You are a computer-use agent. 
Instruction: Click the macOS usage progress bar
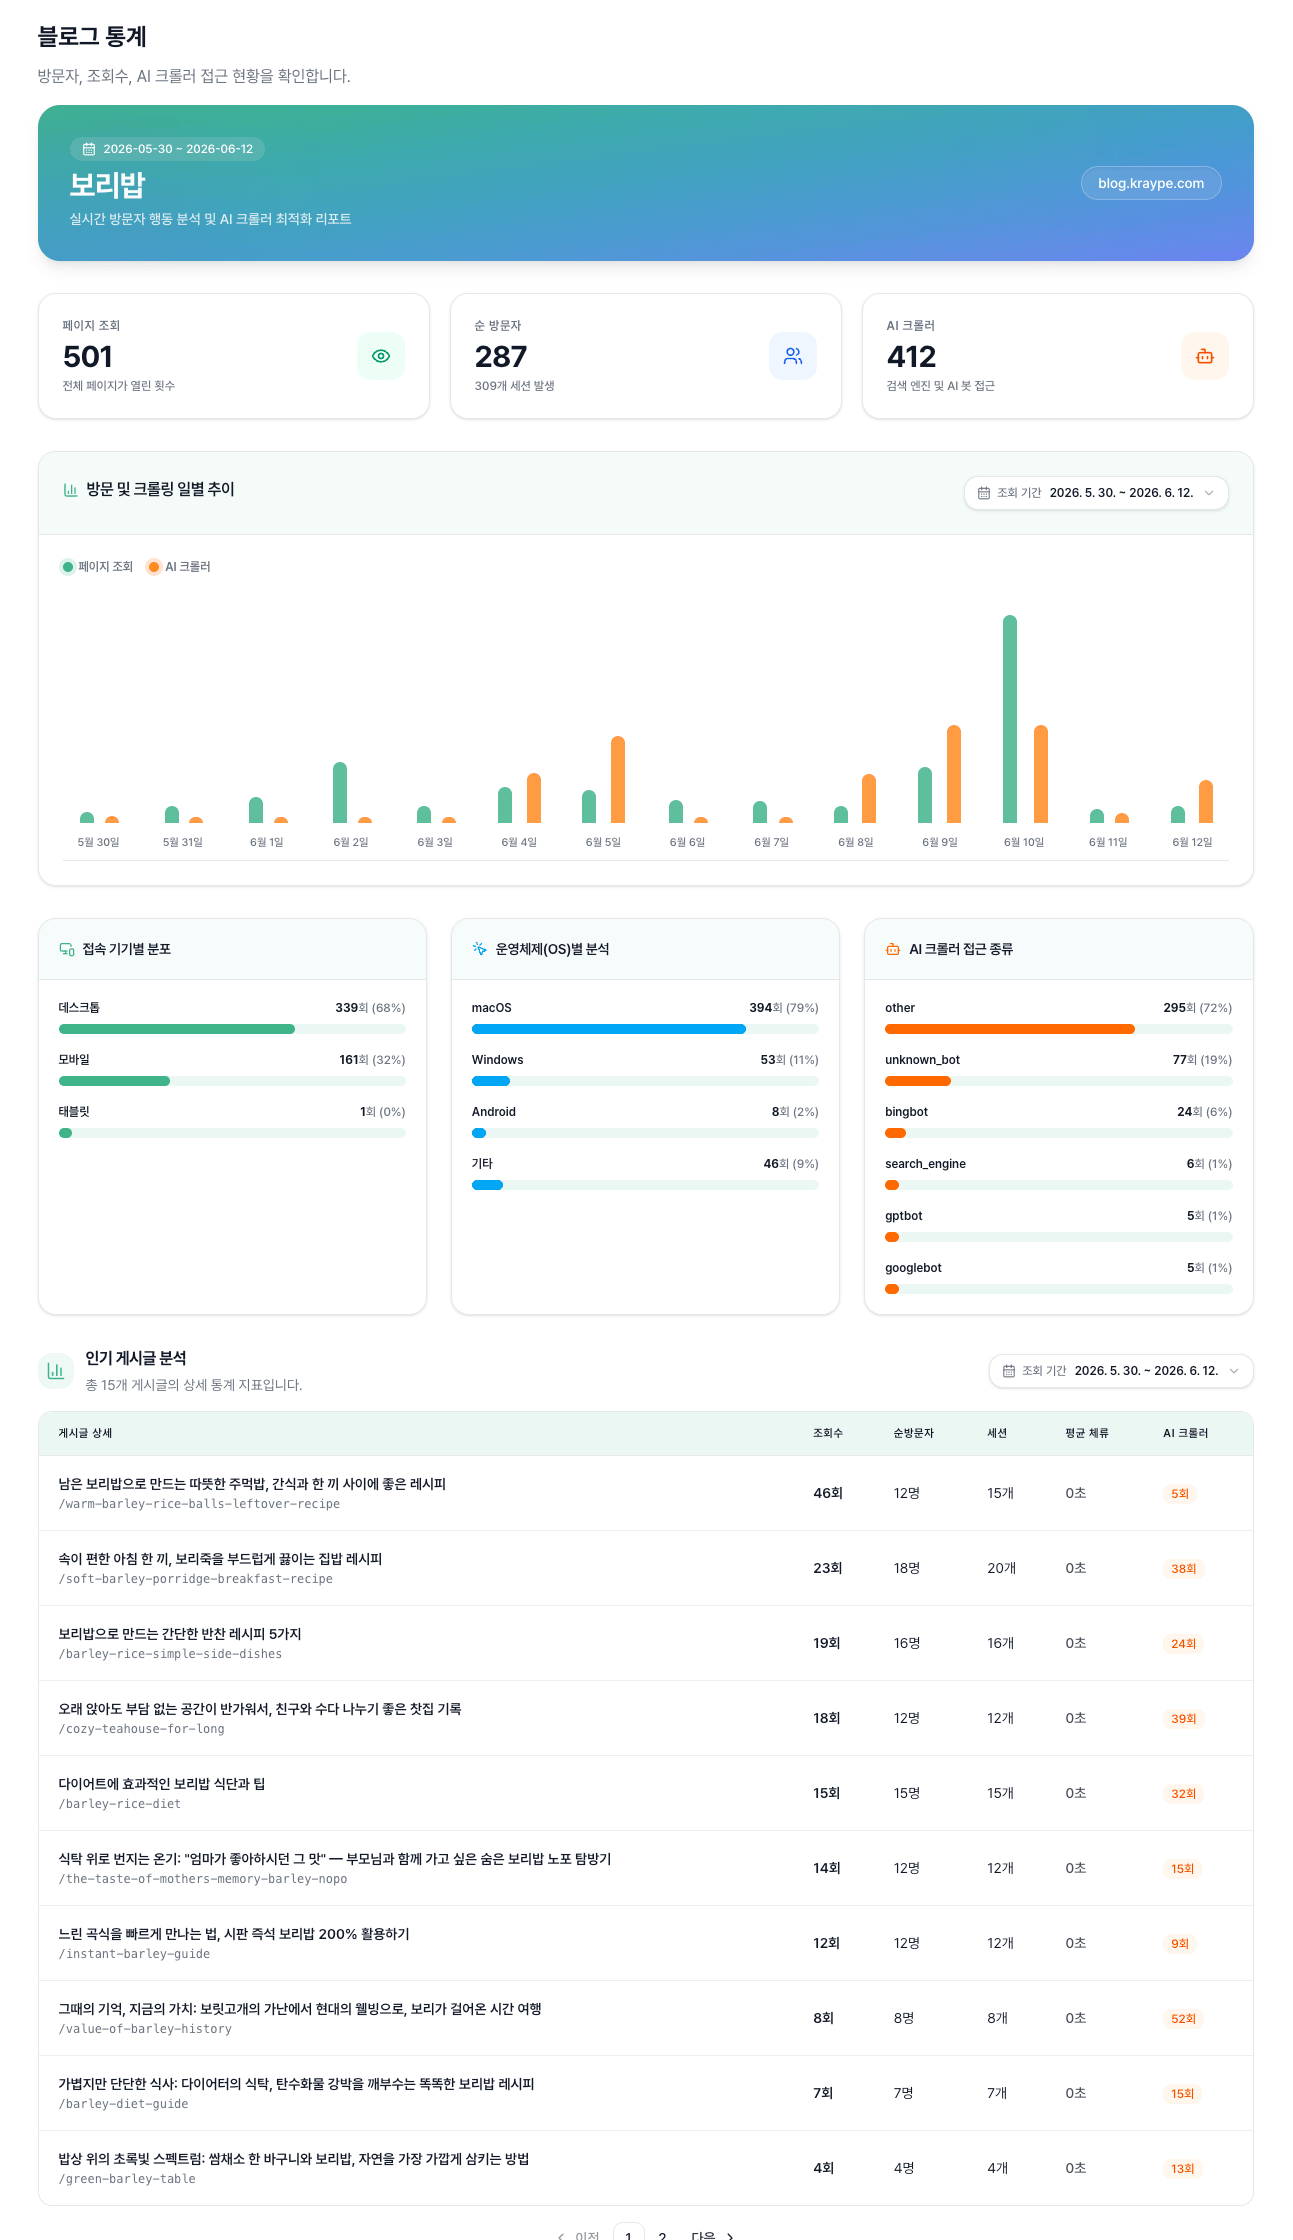pyautogui.click(x=645, y=1029)
